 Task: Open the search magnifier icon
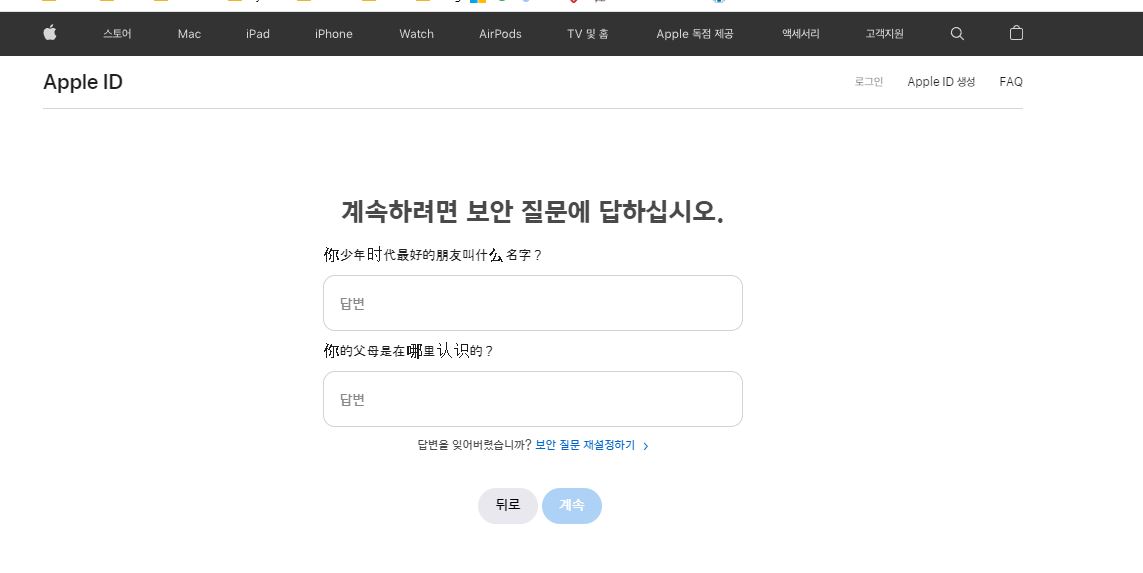957,34
